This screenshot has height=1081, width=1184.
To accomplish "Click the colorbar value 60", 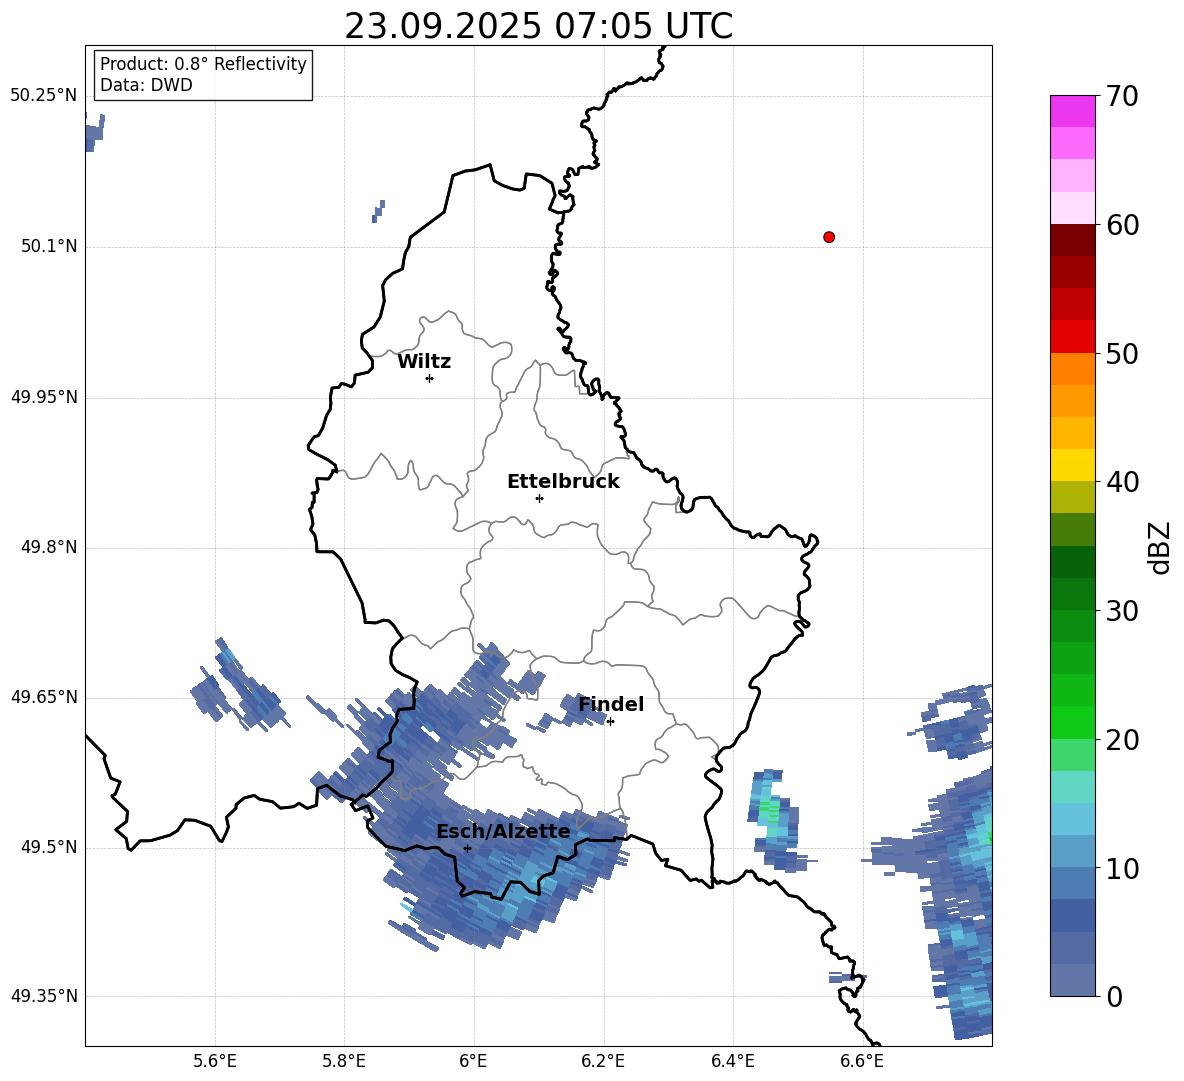I will click(x=1122, y=225).
